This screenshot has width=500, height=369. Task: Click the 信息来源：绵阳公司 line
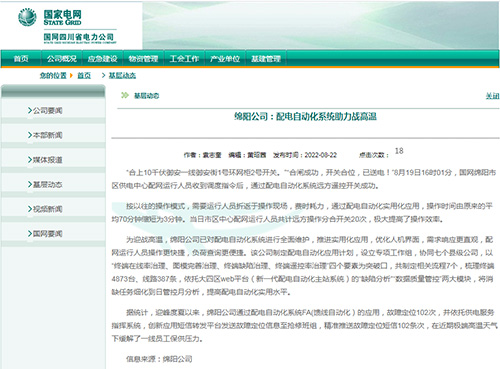[159, 359]
